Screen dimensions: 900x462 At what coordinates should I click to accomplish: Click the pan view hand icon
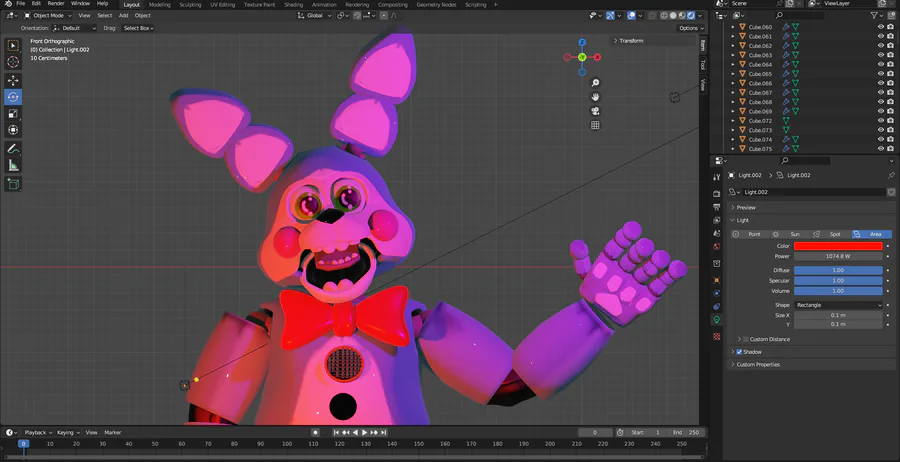coord(595,97)
